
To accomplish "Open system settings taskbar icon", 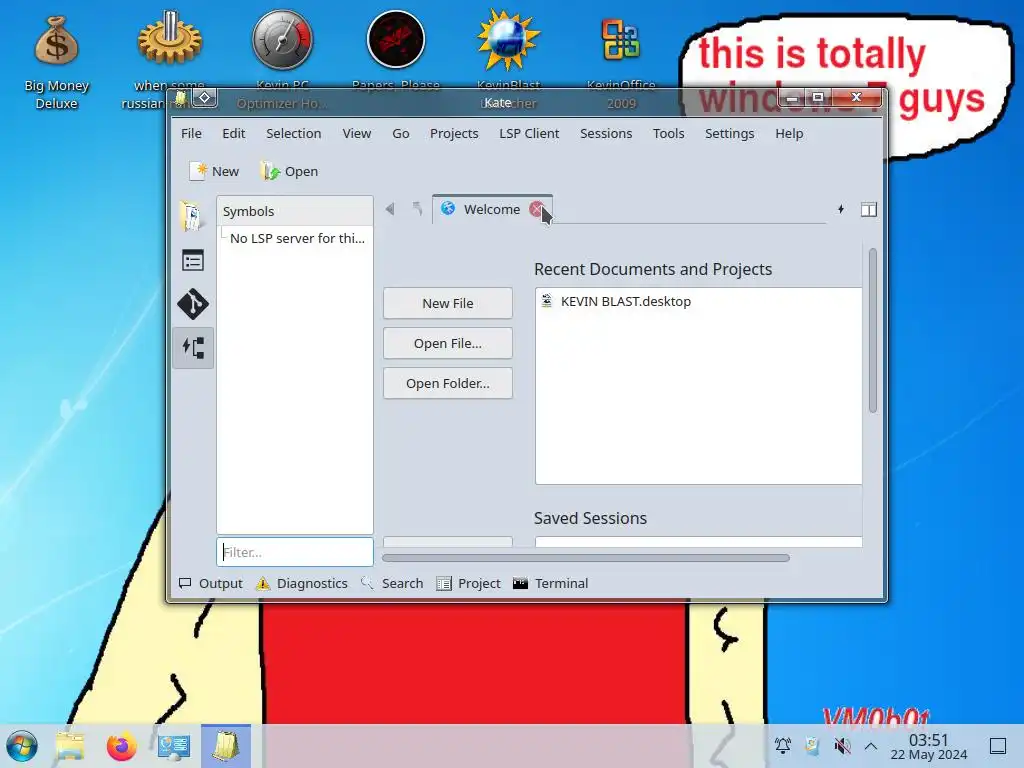I will tap(174, 746).
